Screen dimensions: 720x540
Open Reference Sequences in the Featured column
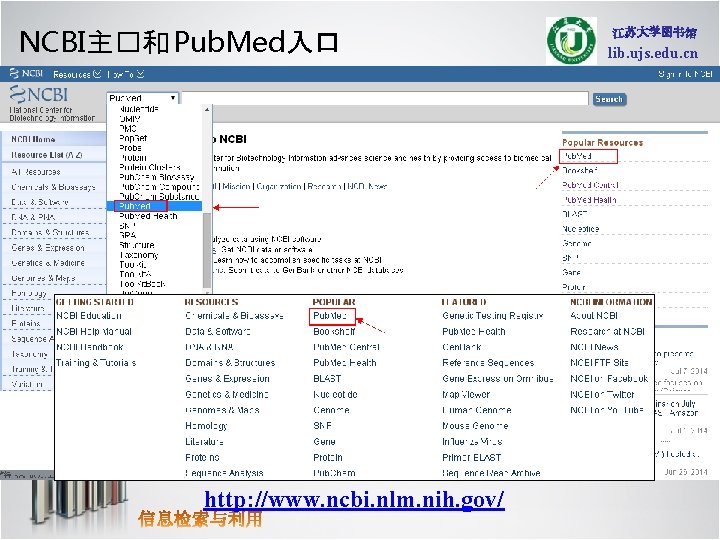(x=488, y=363)
